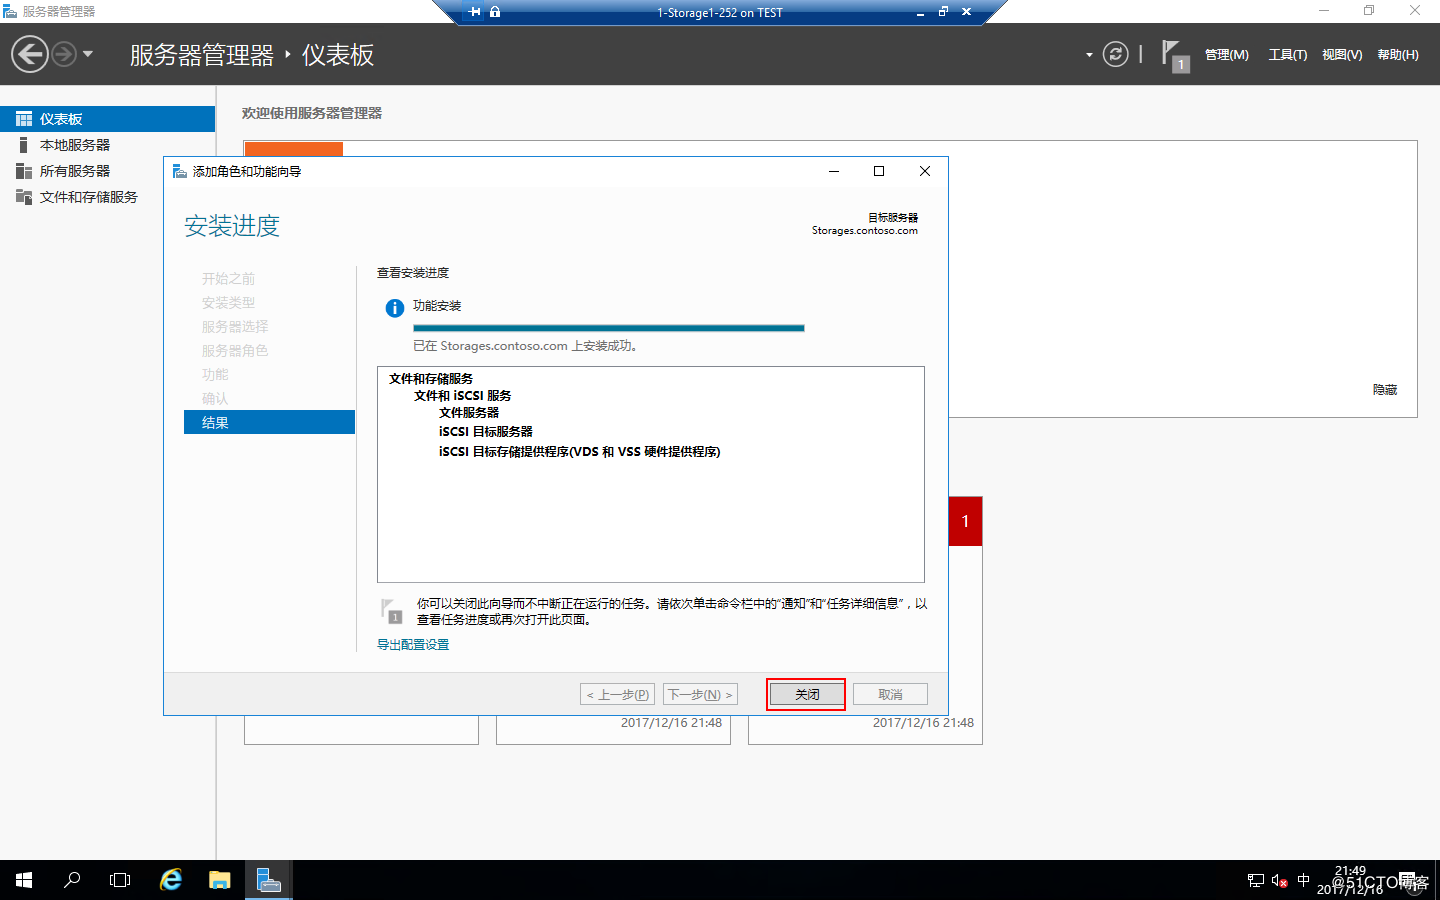
Task: Click the lock icon on the VM connection bar
Action: [x=495, y=12]
